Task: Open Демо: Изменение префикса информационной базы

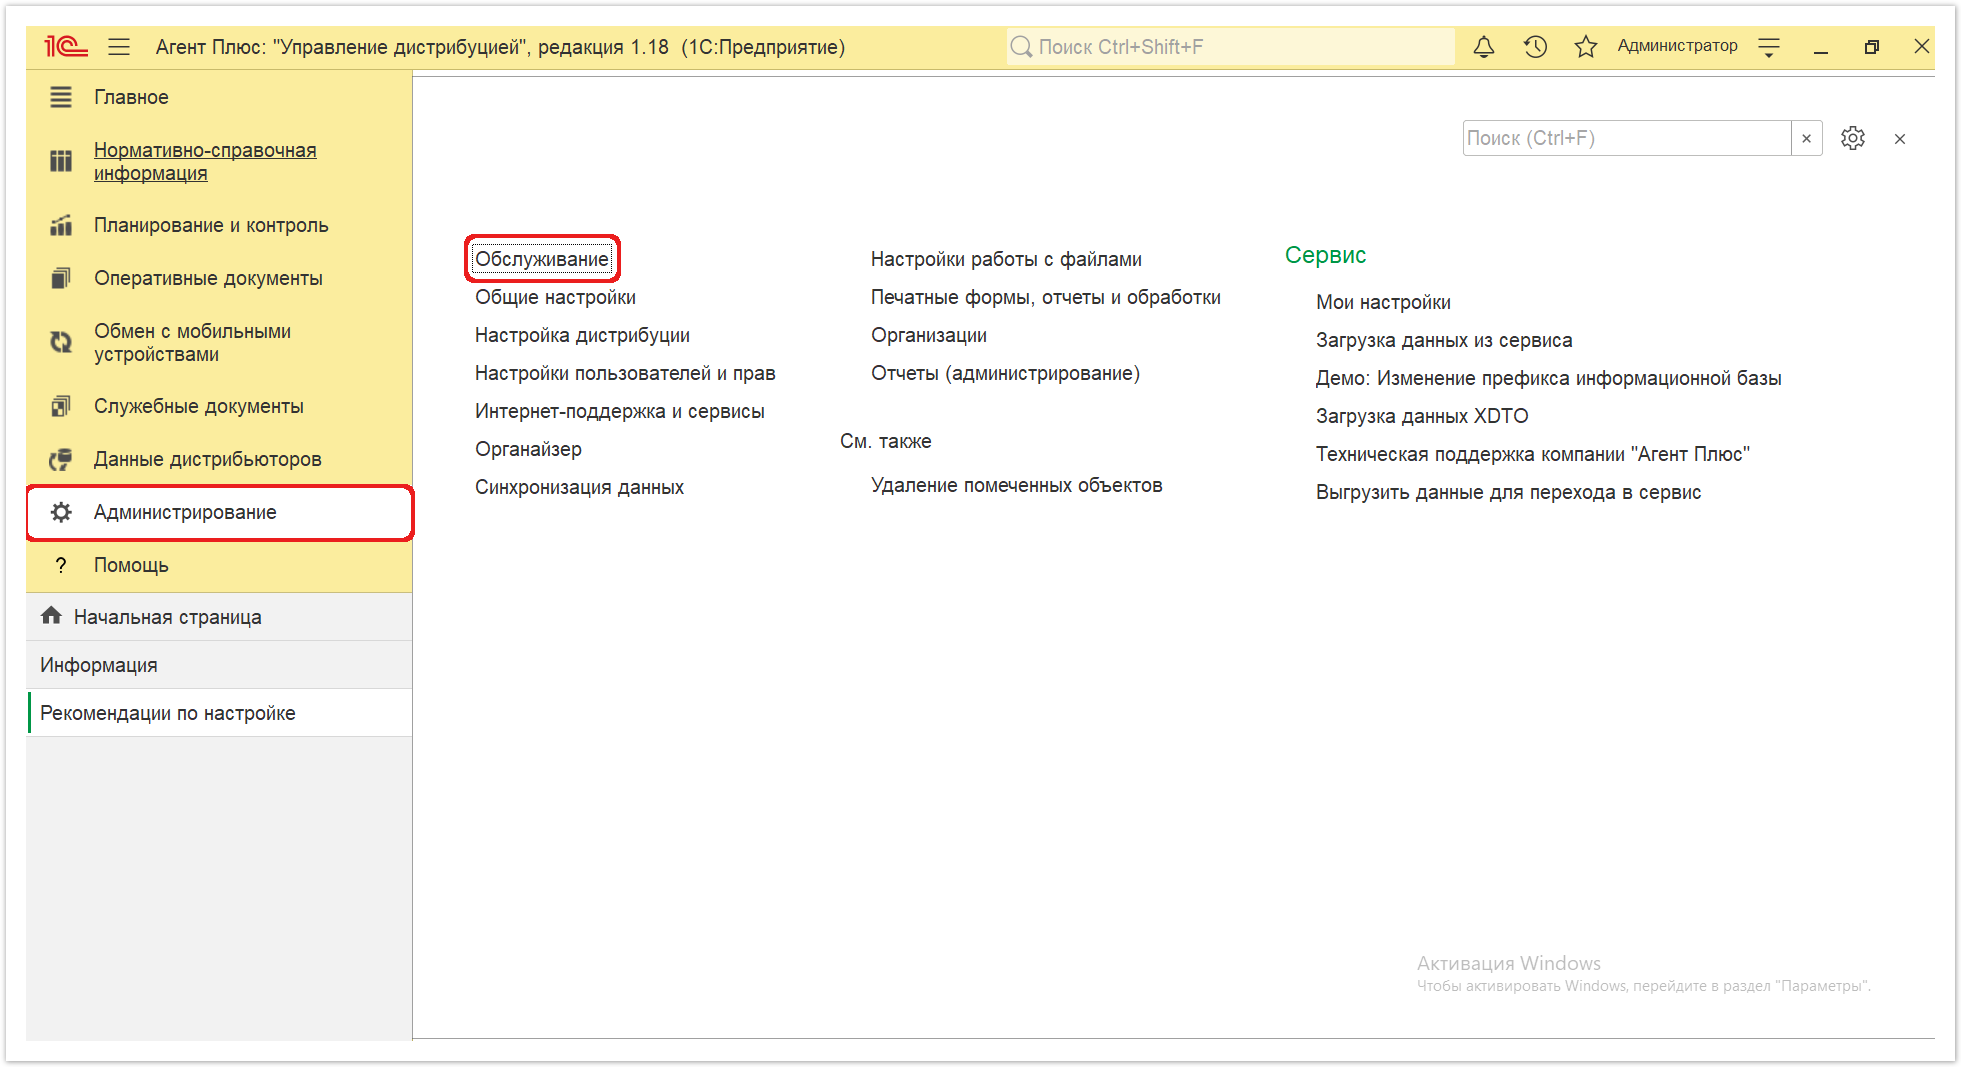Action: pos(1548,378)
